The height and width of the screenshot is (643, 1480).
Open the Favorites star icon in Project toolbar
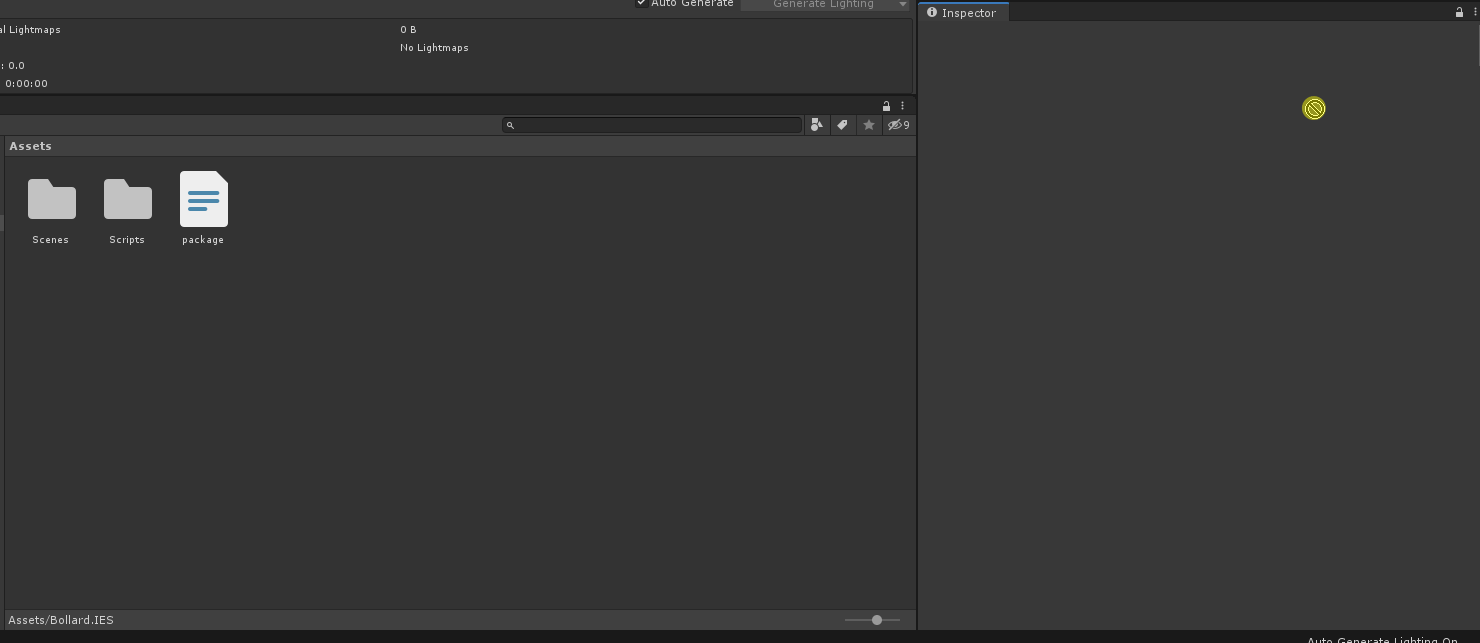(x=869, y=125)
